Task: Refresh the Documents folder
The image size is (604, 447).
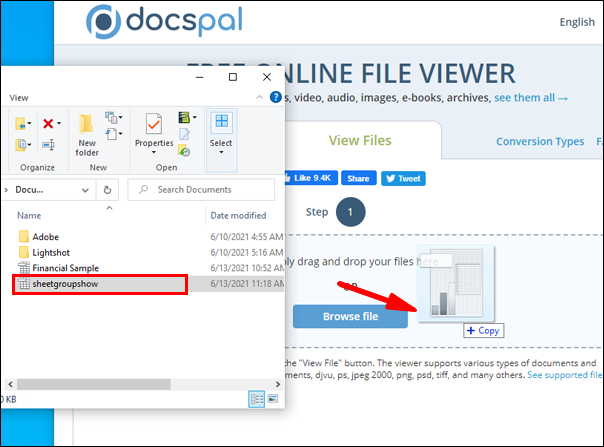Action: pos(107,190)
